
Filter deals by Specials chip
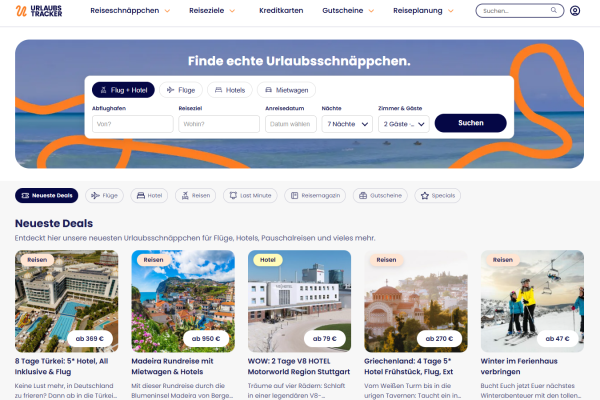point(438,196)
